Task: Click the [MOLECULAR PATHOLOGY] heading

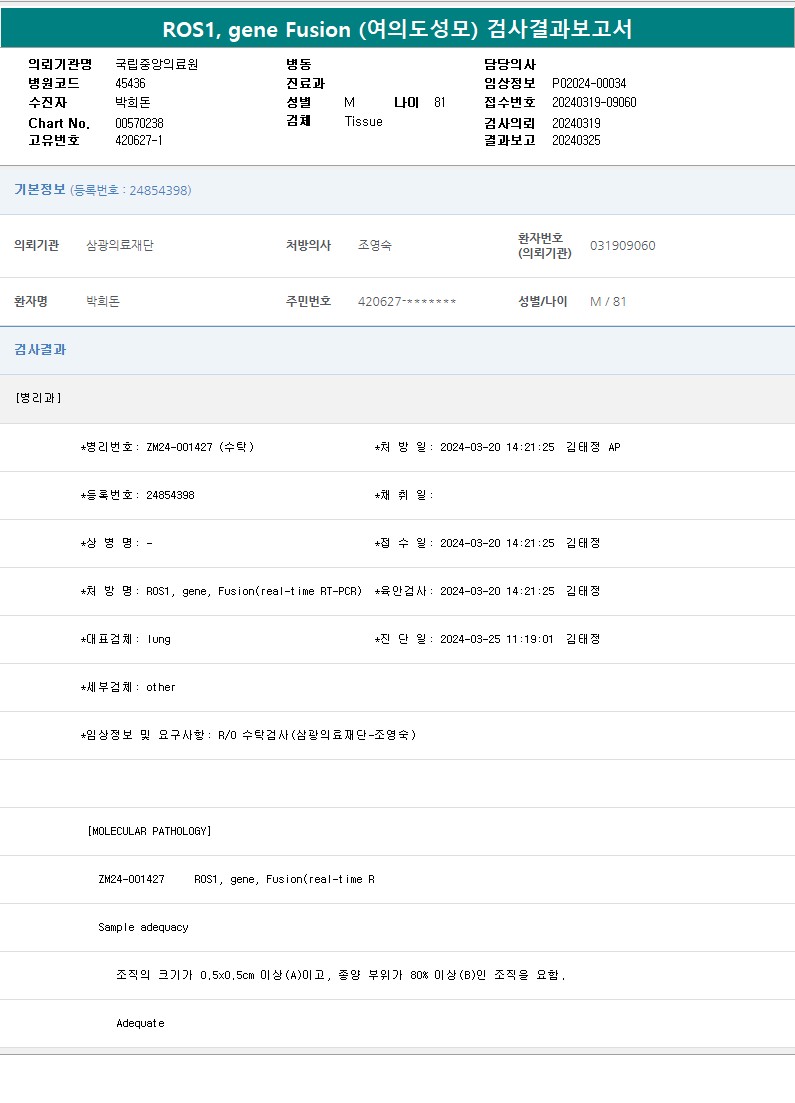Action: 150,831
